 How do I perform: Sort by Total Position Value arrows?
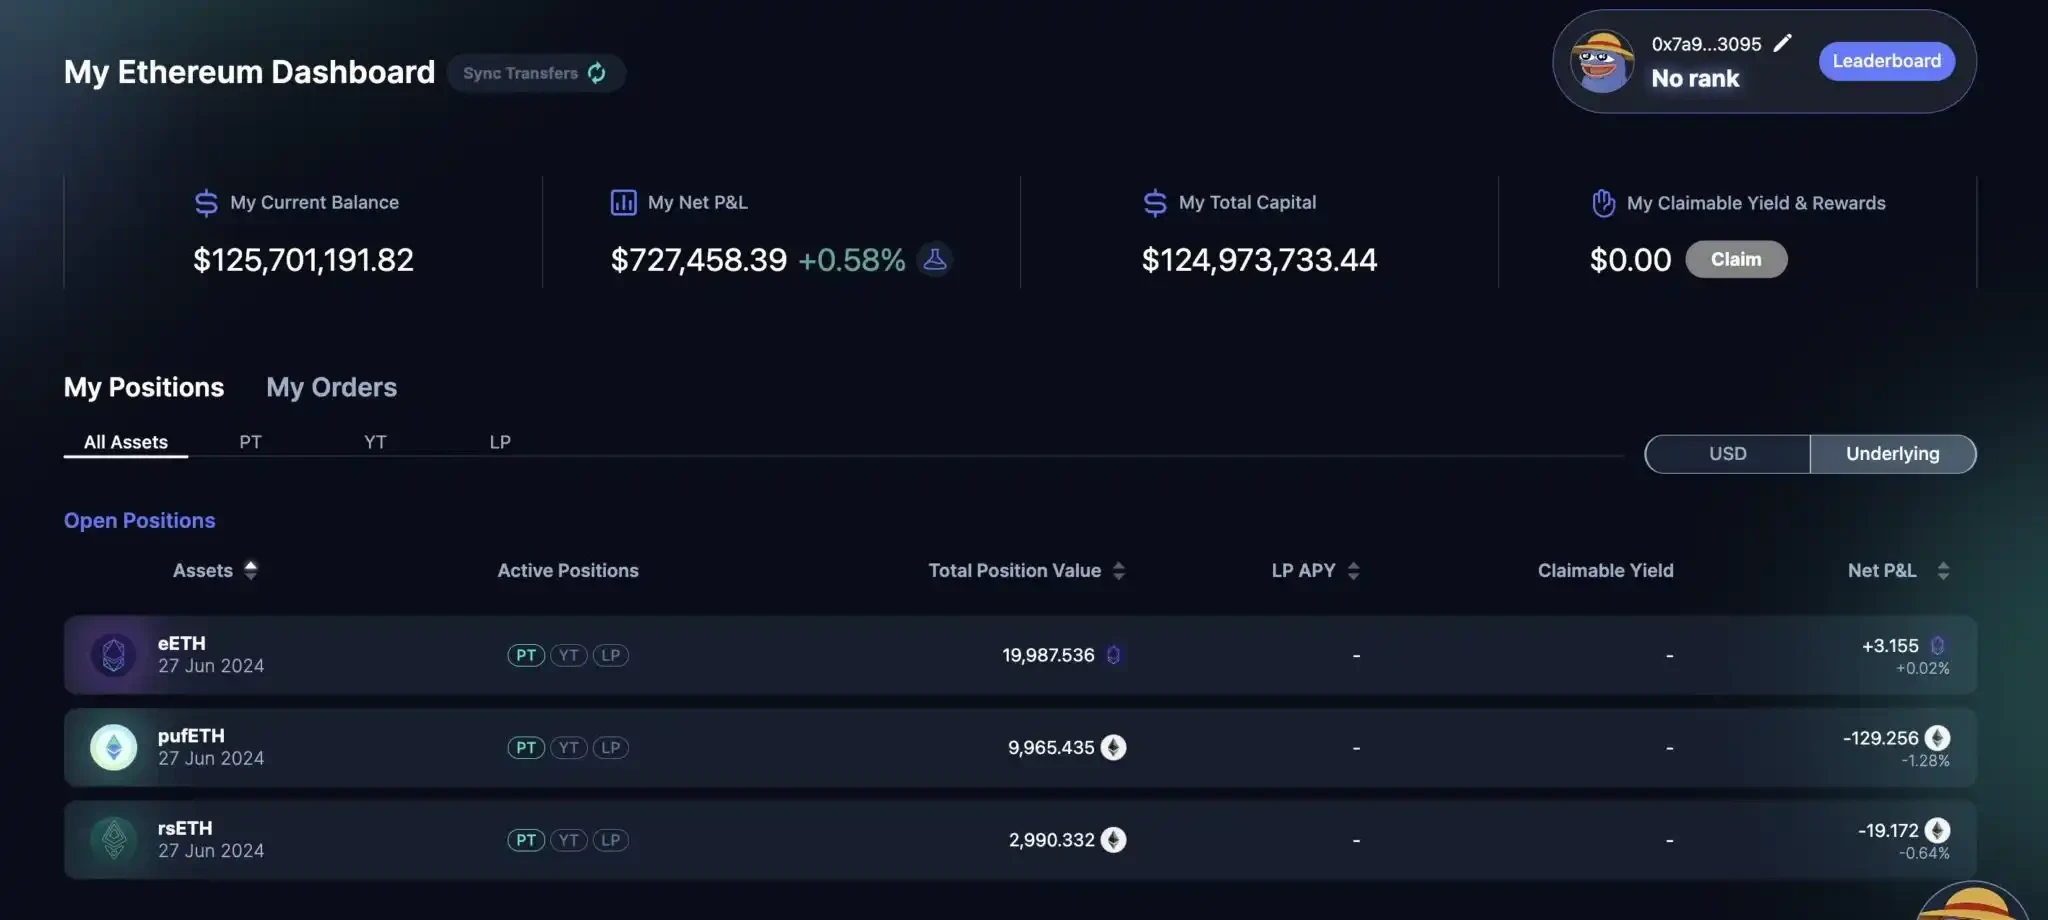[1119, 571]
